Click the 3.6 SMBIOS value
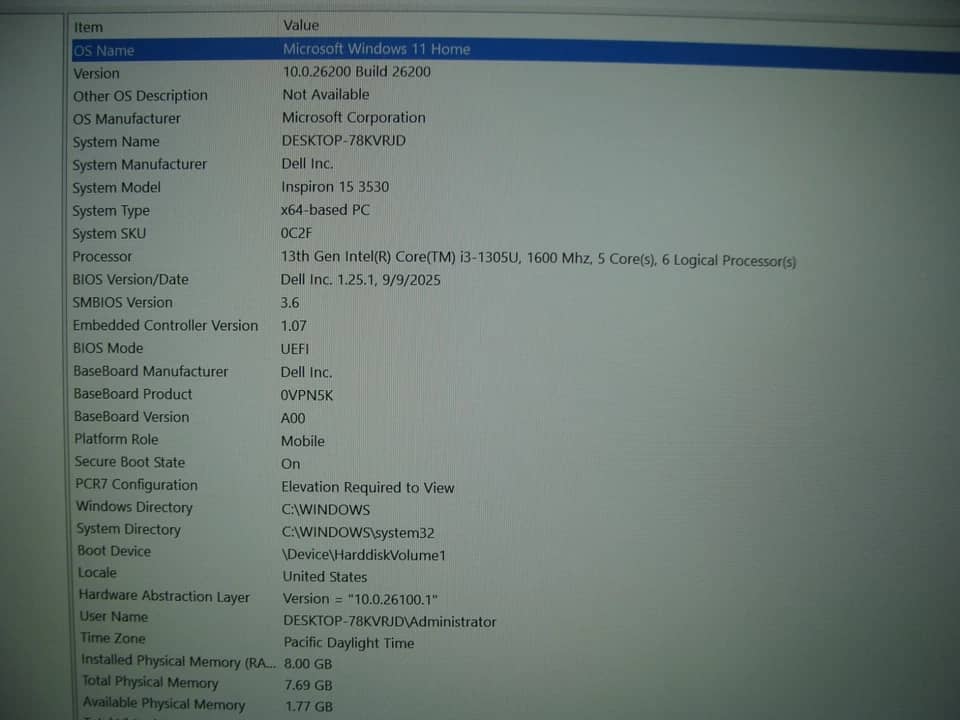Screen dimensions: 960x720 click(x=290, y=303)
